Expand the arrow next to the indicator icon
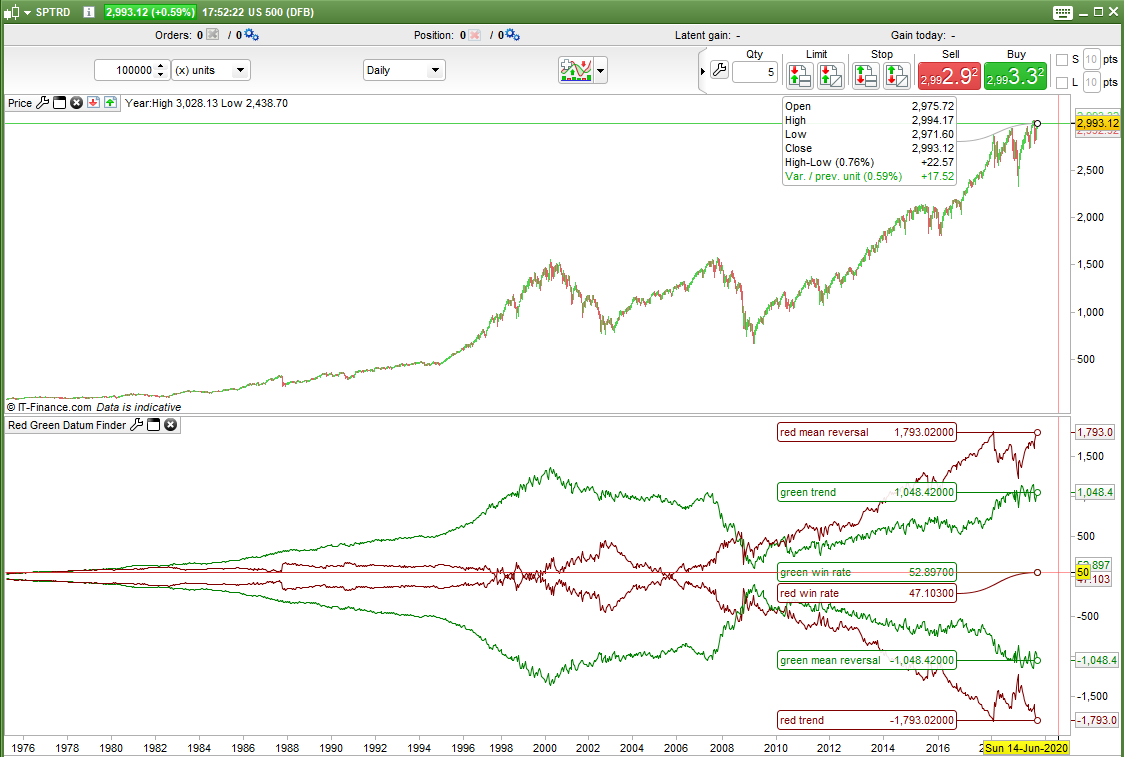 pyautogui.click(x=601, y=70)
